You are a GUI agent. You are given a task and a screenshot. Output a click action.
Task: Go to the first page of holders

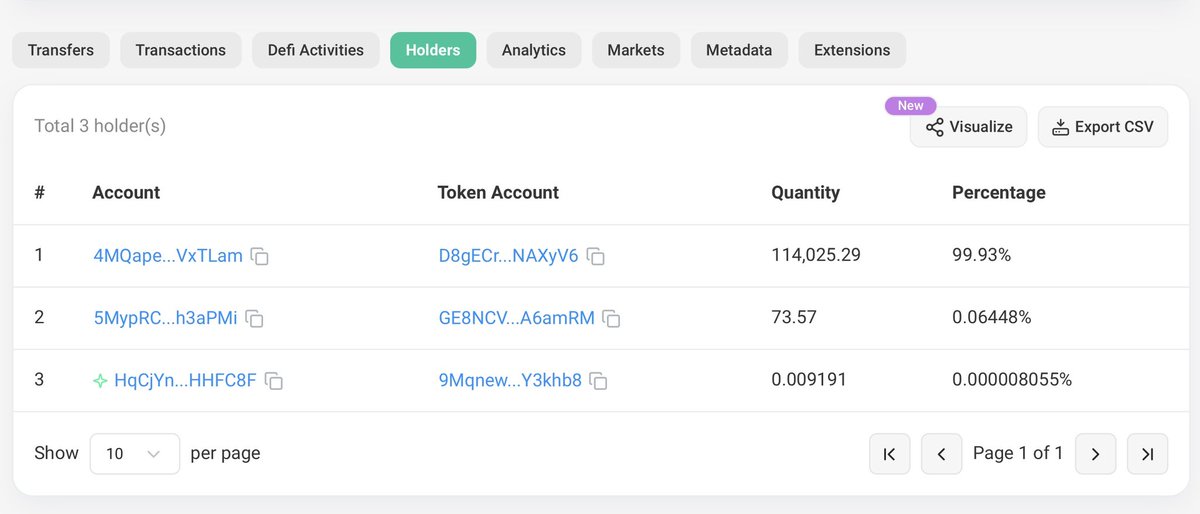pyautogui.click(x=889, y=454)
